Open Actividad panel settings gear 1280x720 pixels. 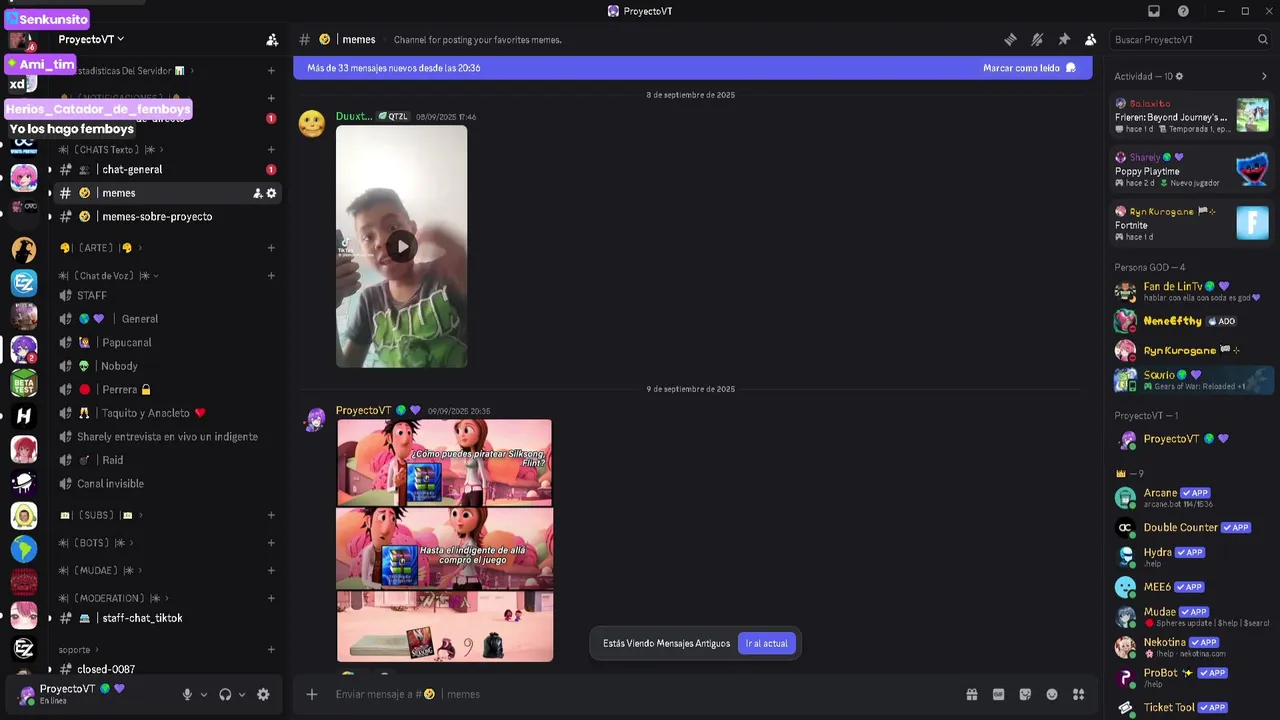(1179, 76)
